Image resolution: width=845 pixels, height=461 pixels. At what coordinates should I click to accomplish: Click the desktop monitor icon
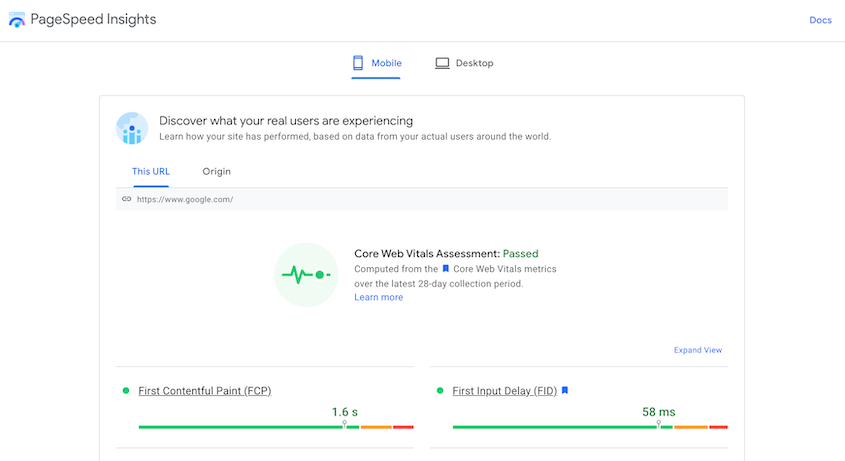[442, 63]
